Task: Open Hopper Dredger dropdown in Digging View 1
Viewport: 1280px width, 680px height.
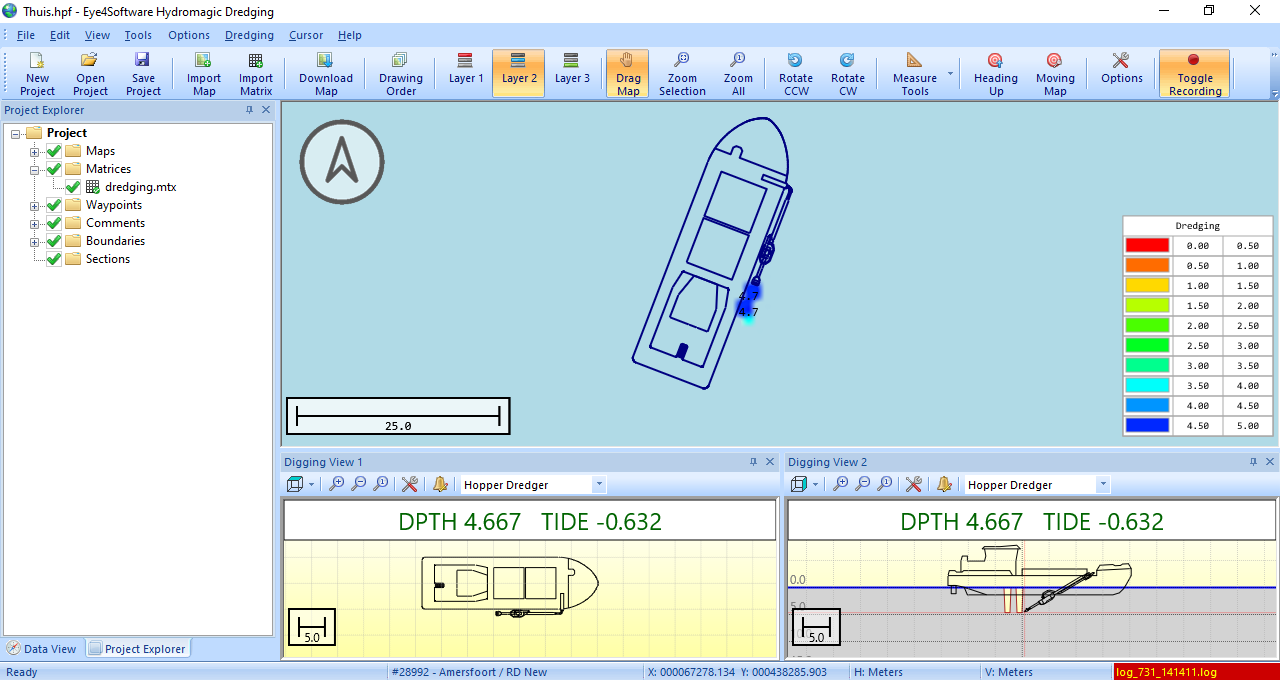Action: pyautogui.click(x=599, y=485)
